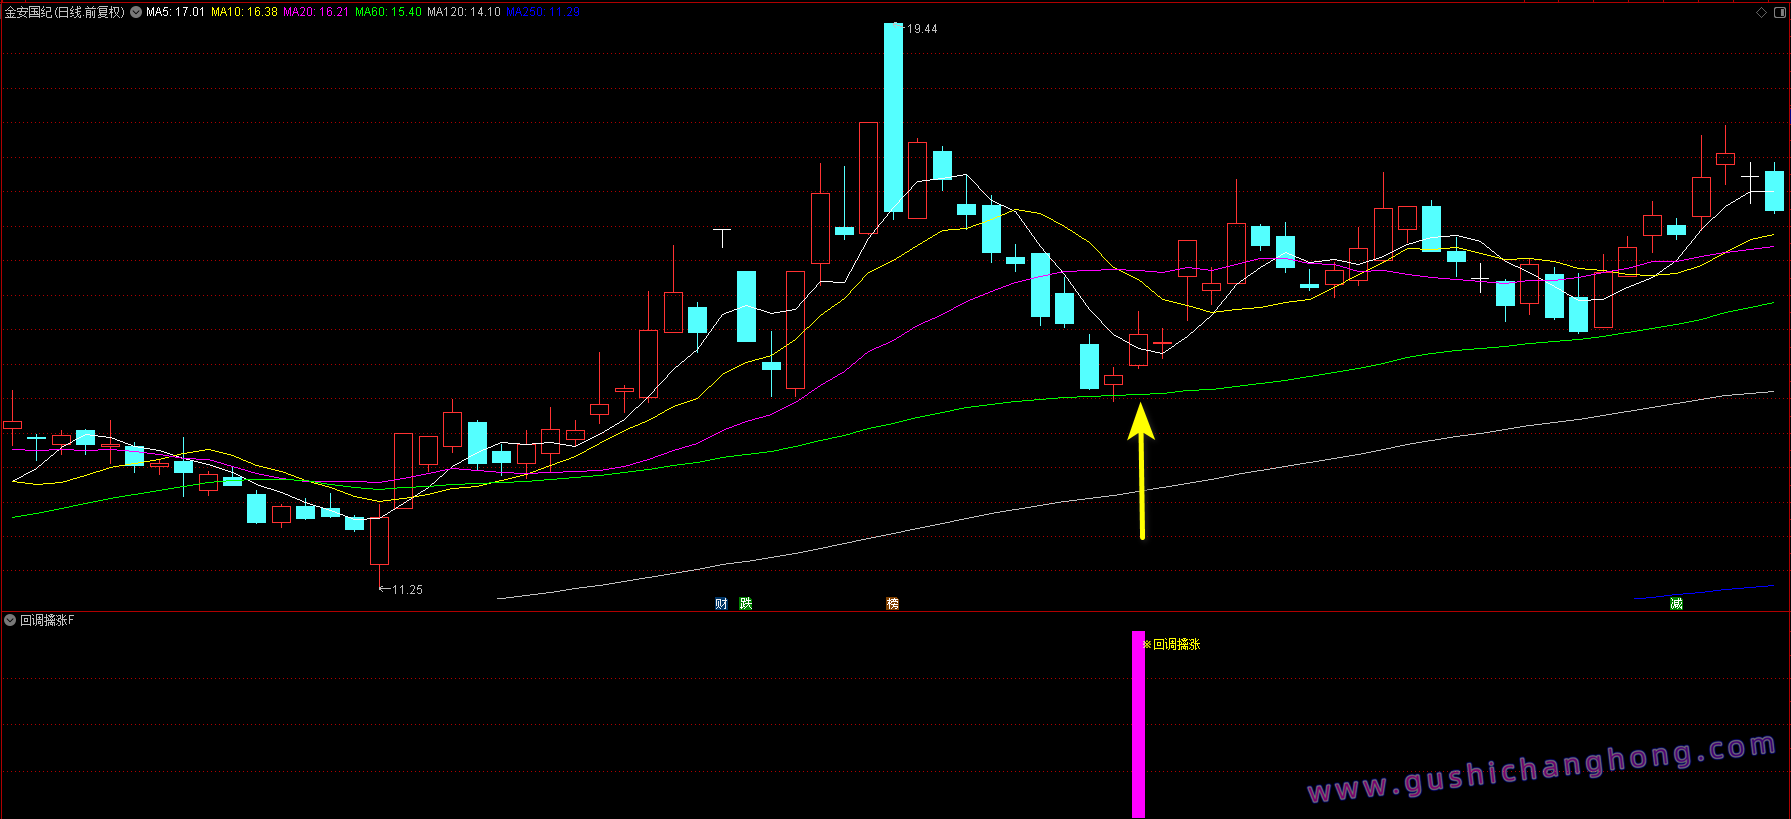The height and width of the screenshot is (819, 1791).
Task: Click the magenta MA20 legend label
Action: pyautogui.click(x=316, y=13)
